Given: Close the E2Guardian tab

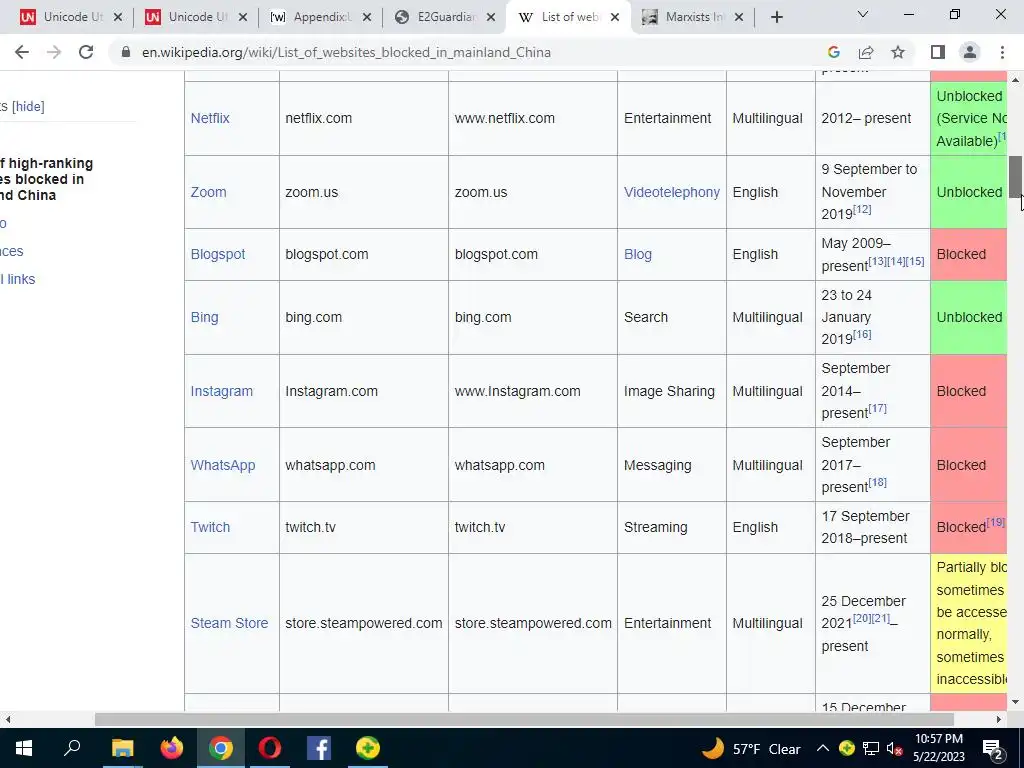Looking at the screenshot, I should point(491,18).
